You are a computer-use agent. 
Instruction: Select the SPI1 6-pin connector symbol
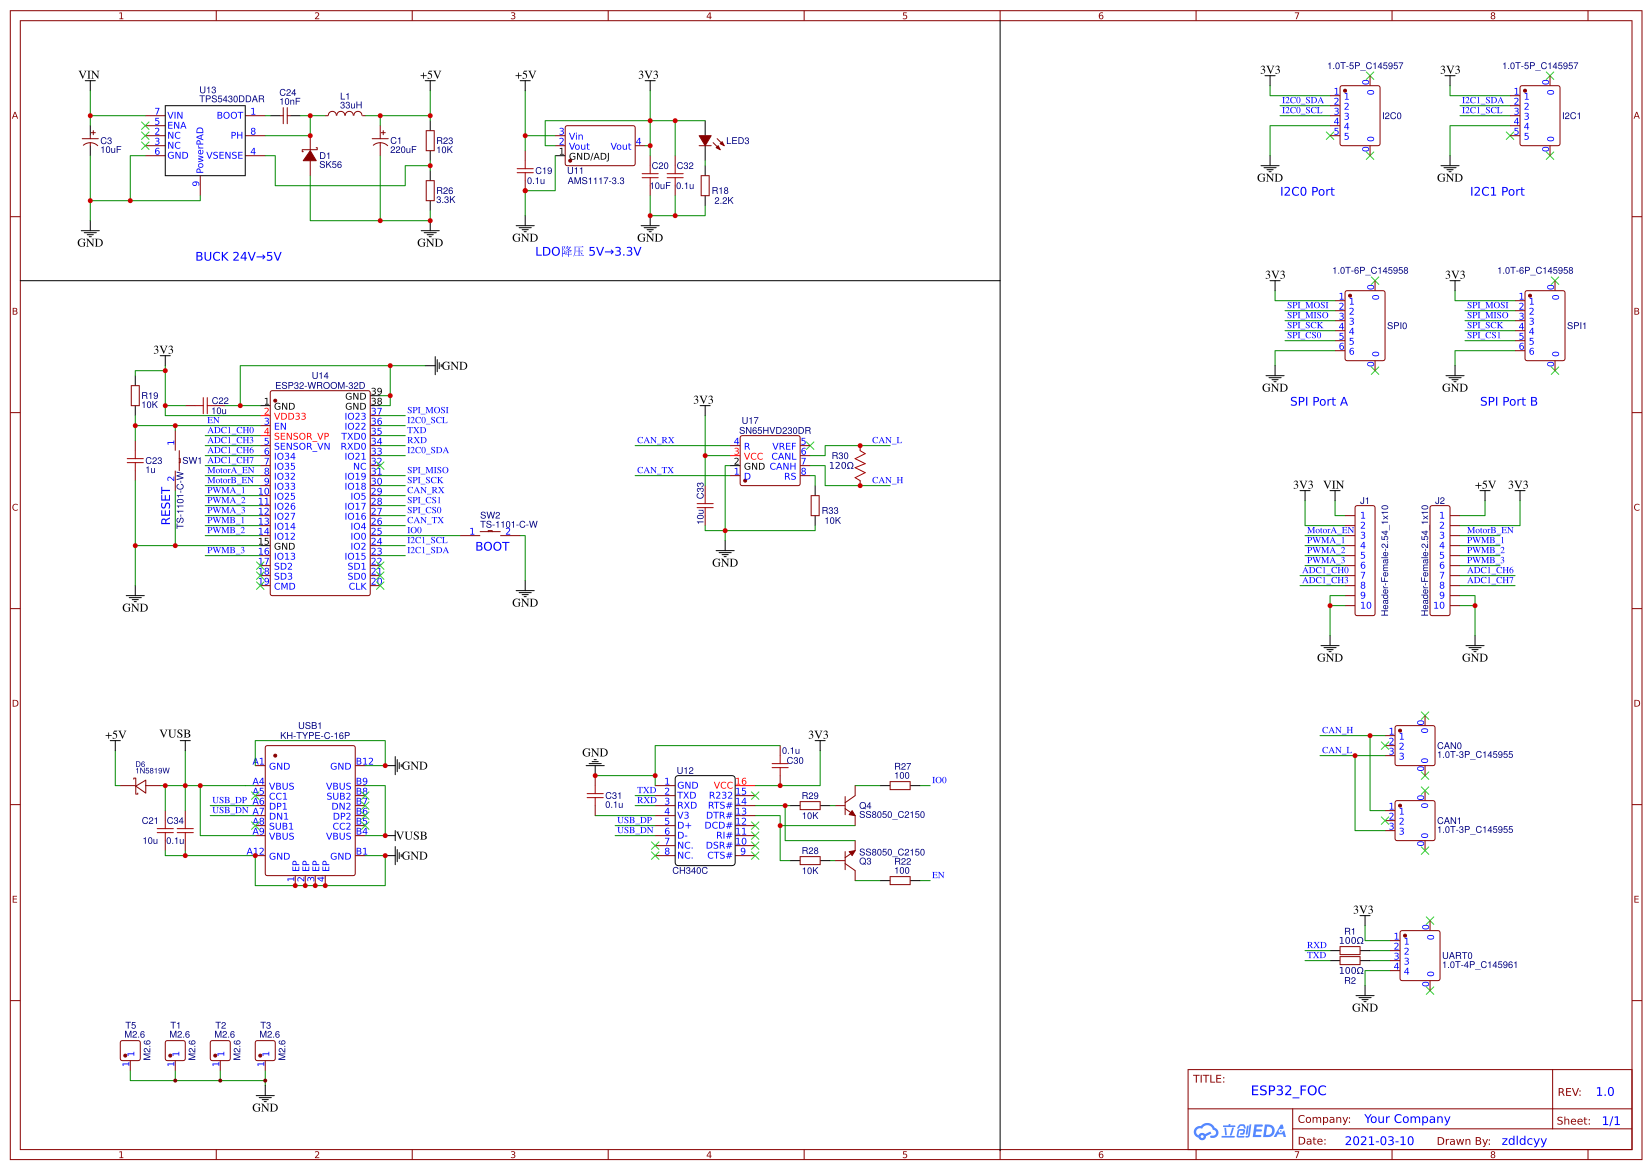tap(1545, 326)
